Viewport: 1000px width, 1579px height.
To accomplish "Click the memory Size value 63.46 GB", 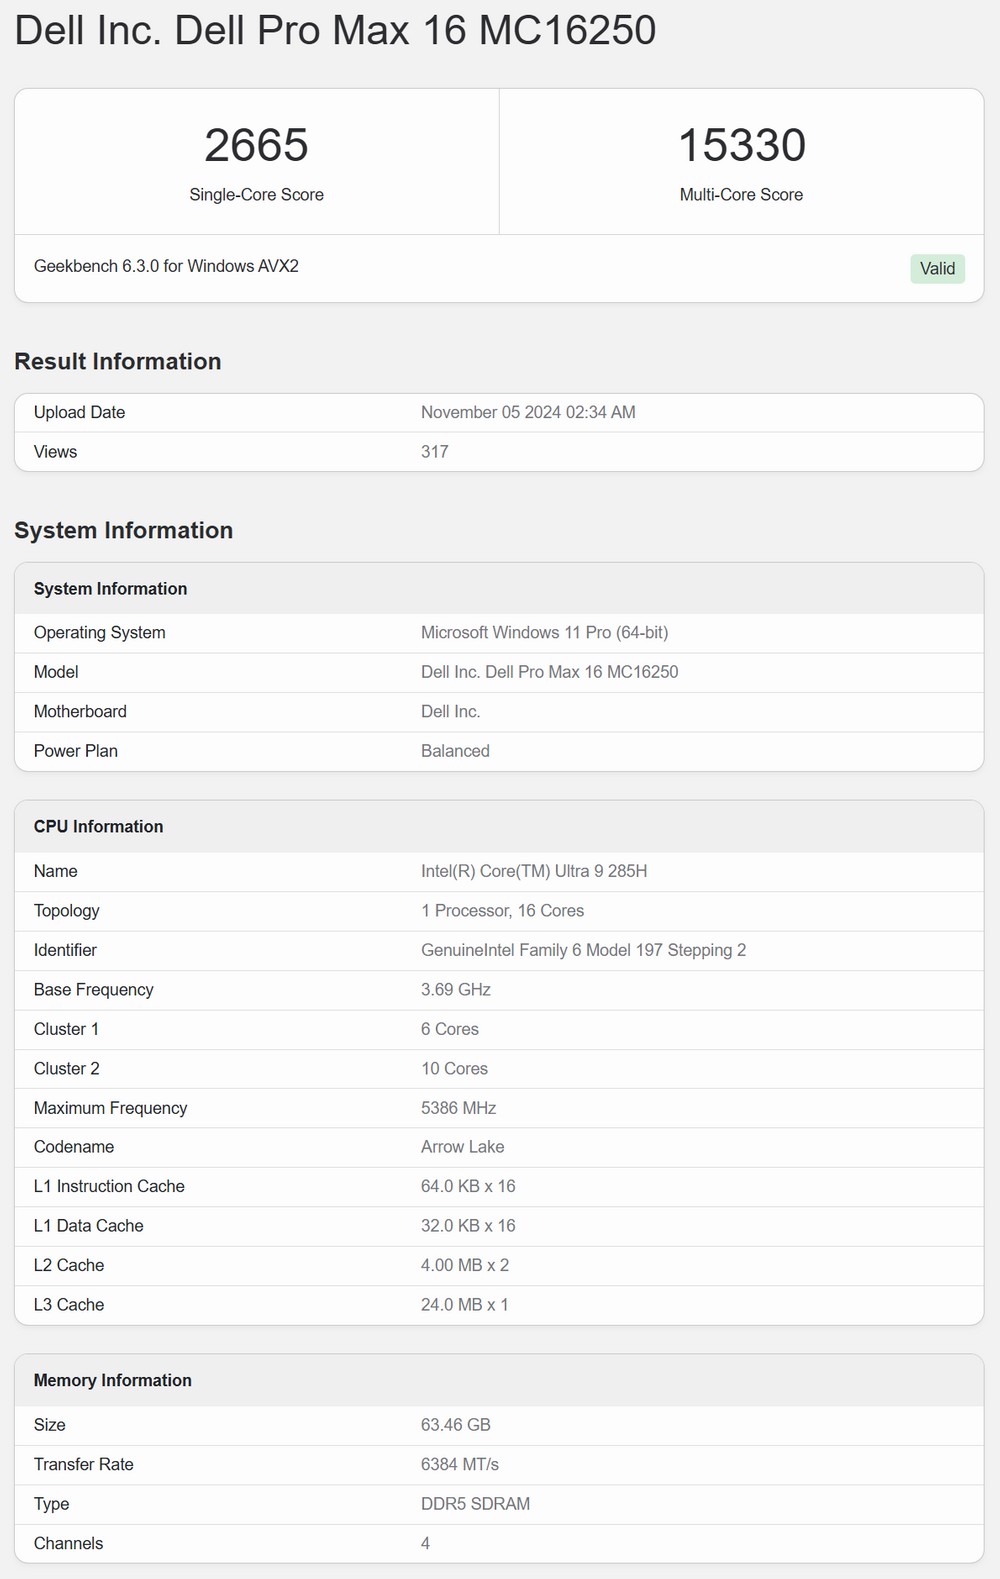I will pos(455,1425).
